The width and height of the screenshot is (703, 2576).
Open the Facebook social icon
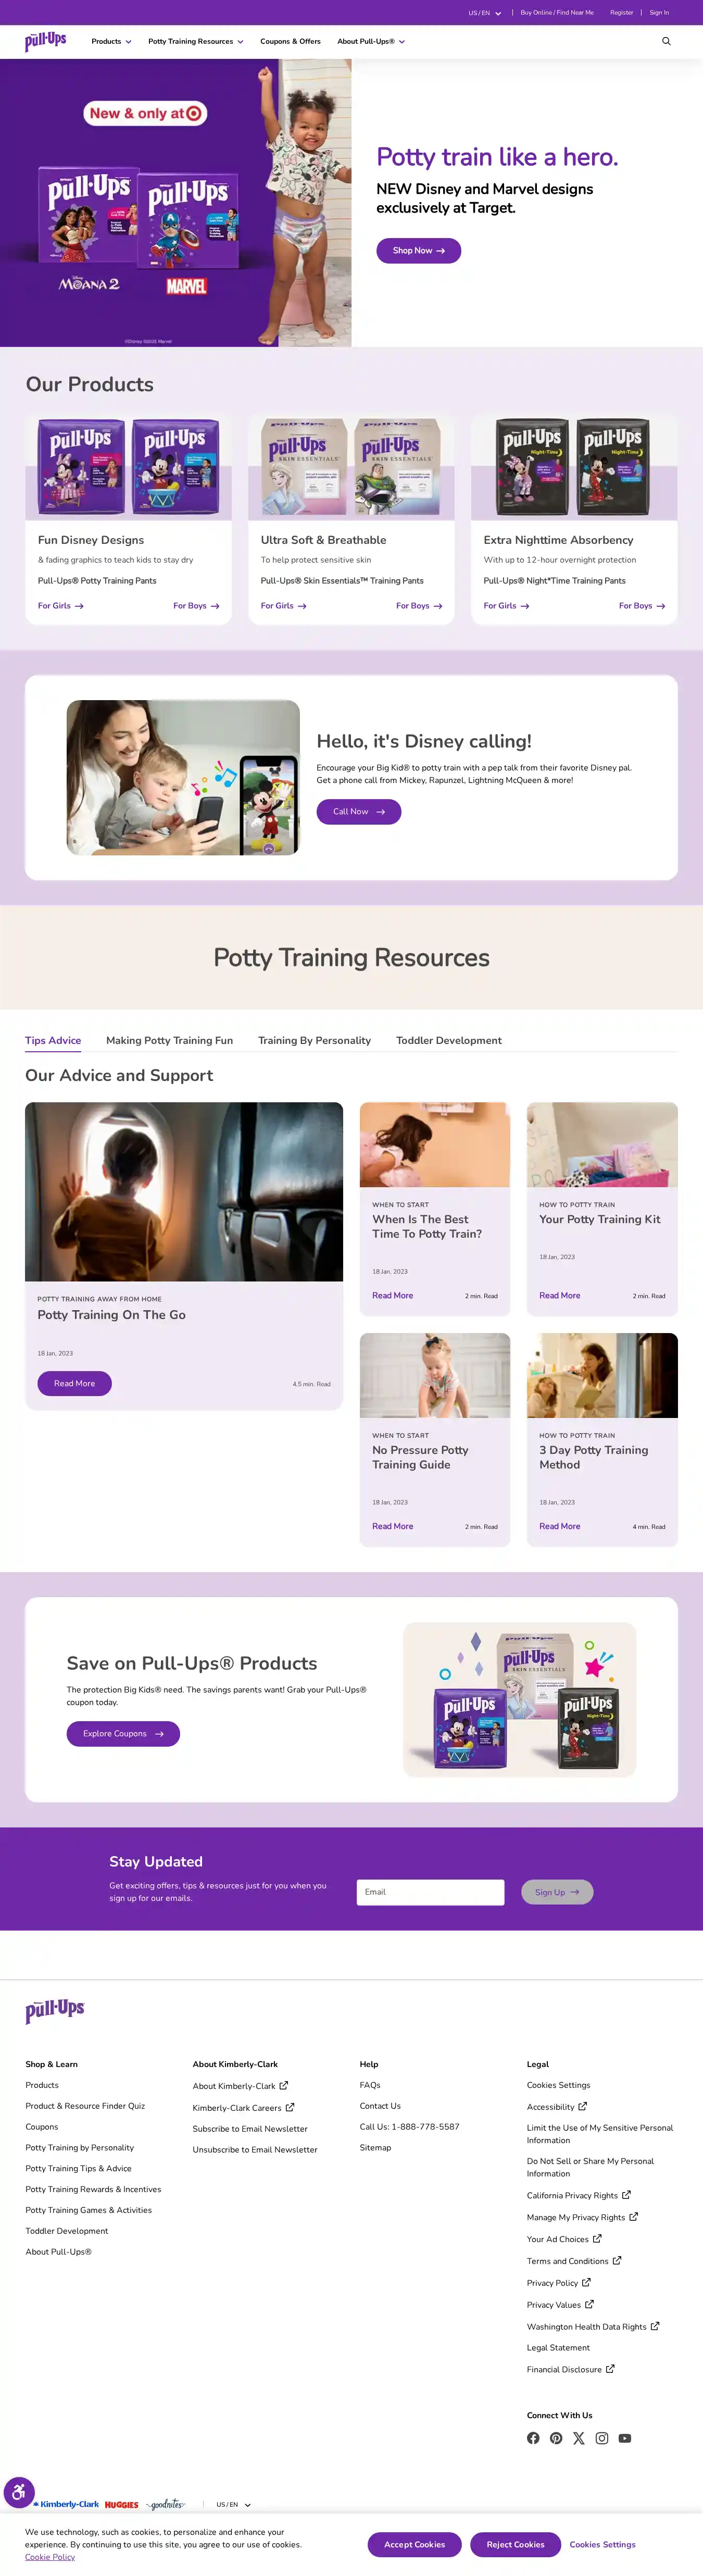[x=533, y=2438]
